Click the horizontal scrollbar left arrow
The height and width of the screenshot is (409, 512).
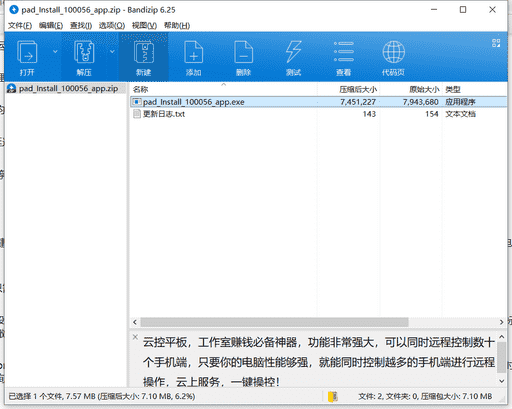[135, 322]
